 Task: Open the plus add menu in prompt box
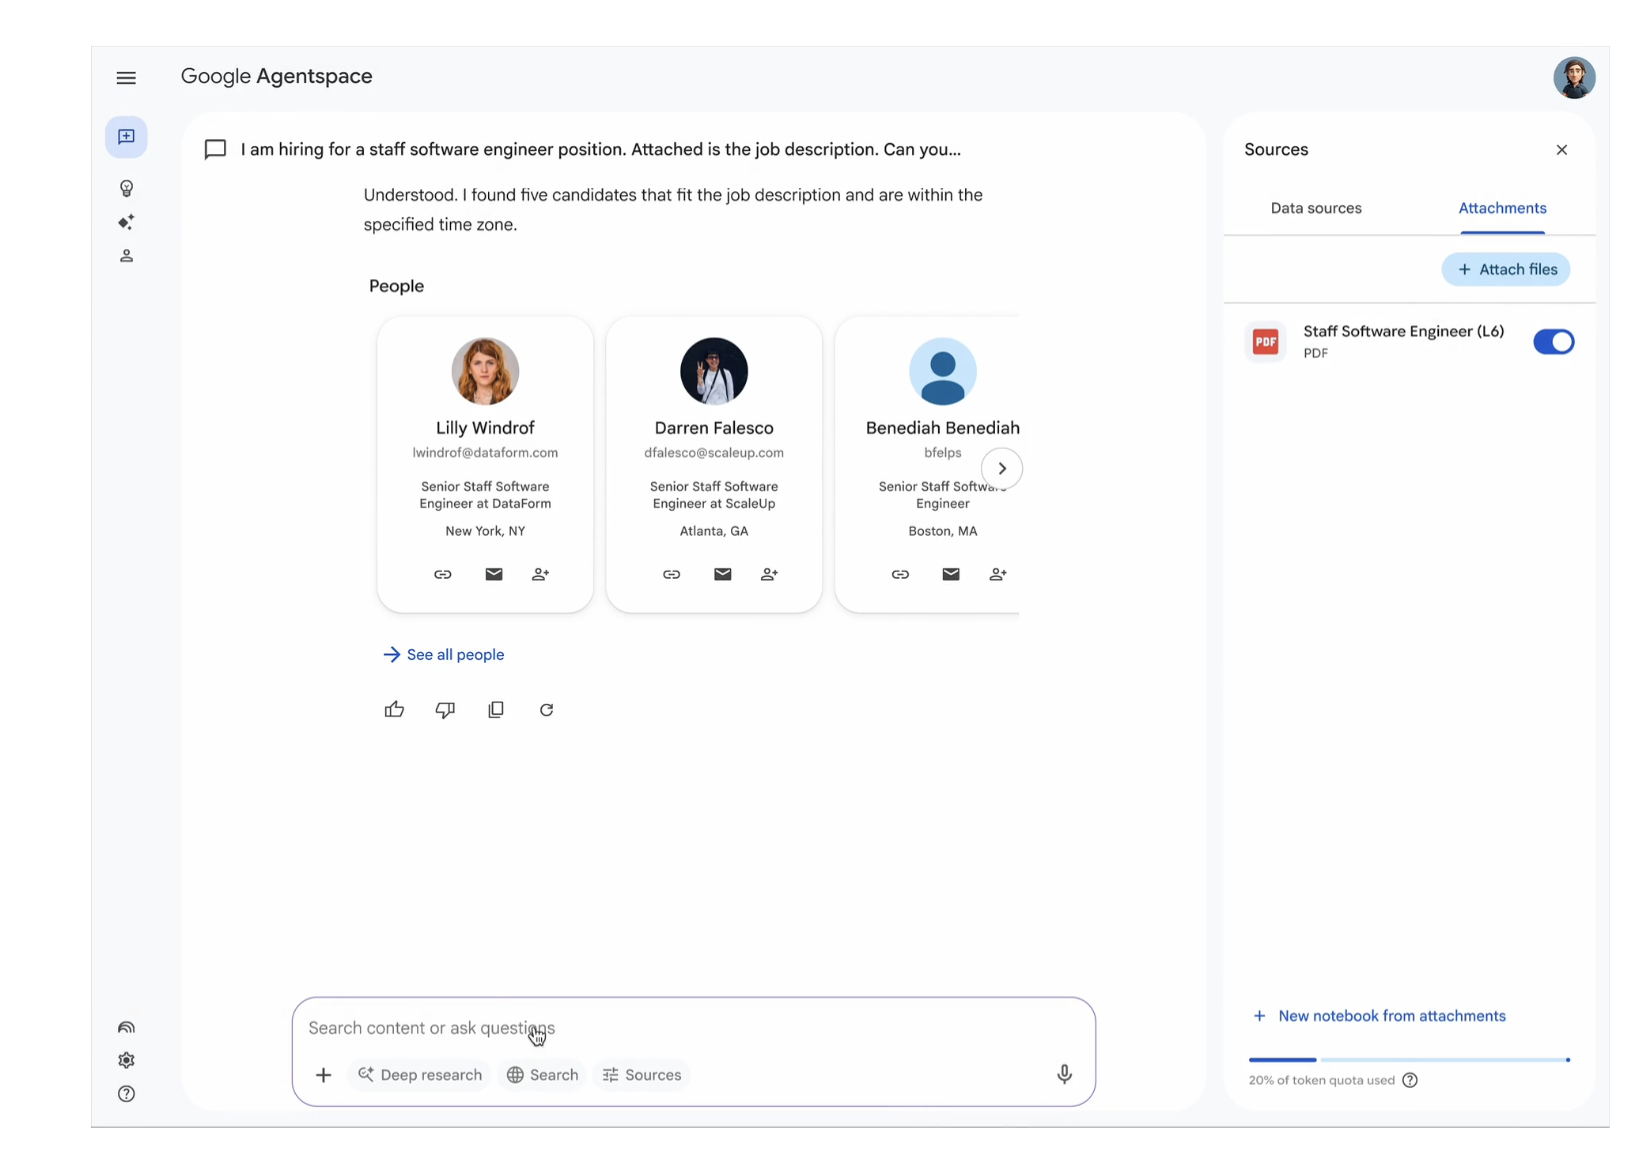(x=323, y=1075)
